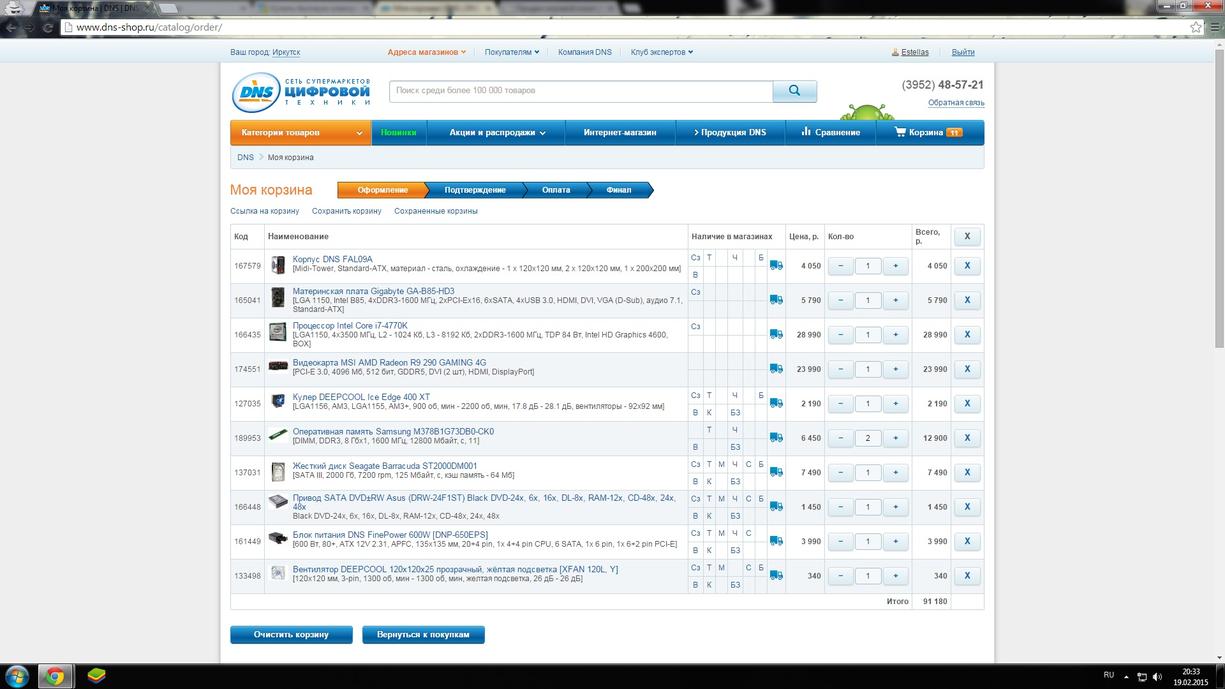Remove Корпус DNS FAL09A with its X button
The image size is (1225, 689).
(967, 266)
